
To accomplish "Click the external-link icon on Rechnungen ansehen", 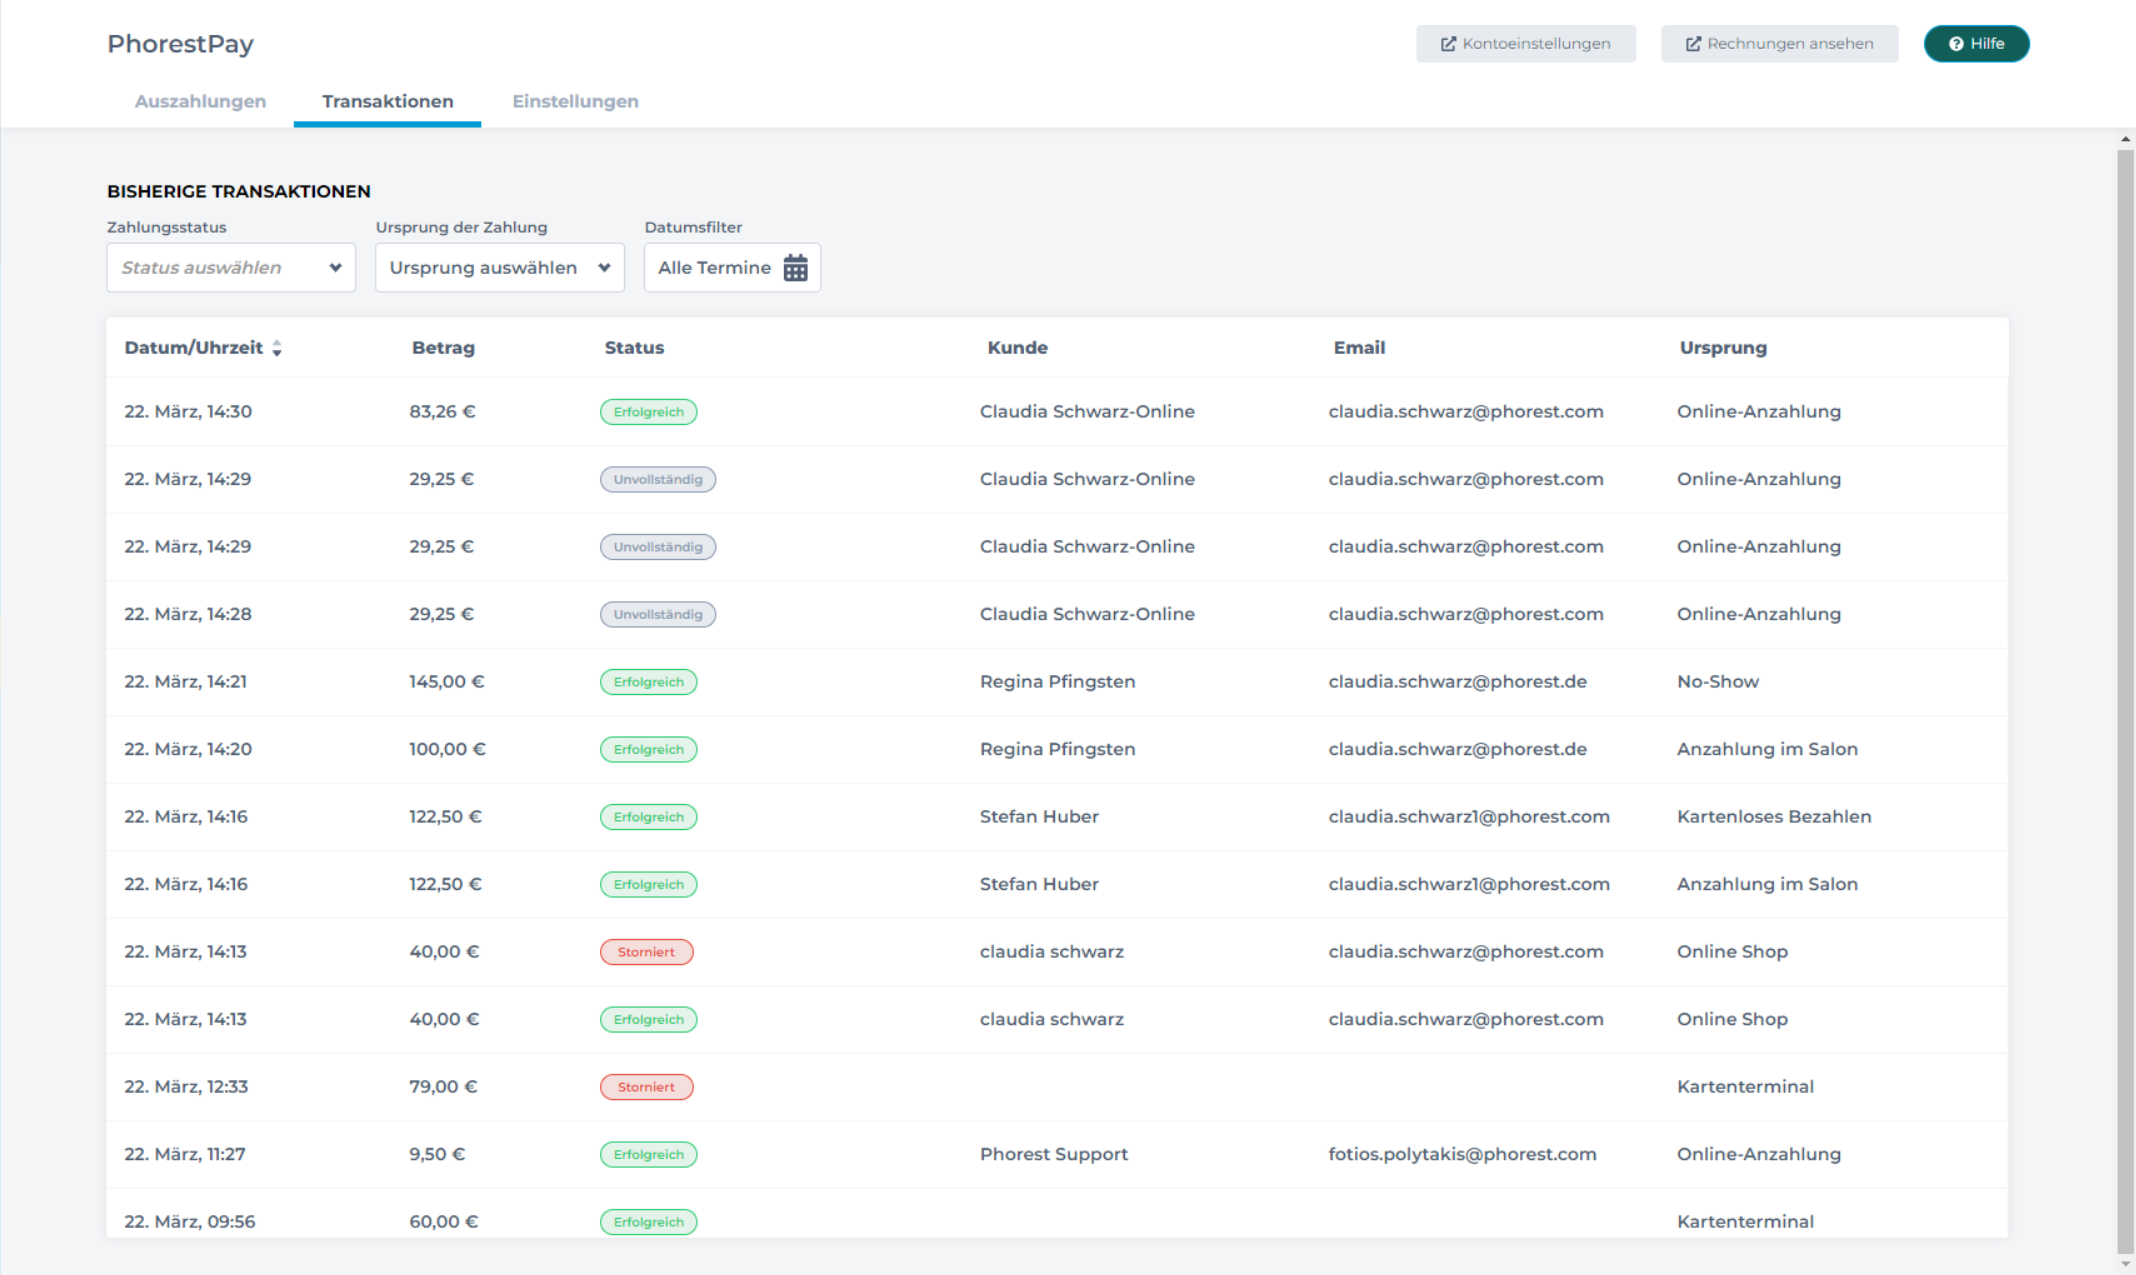I will (x=1693, y=44).
